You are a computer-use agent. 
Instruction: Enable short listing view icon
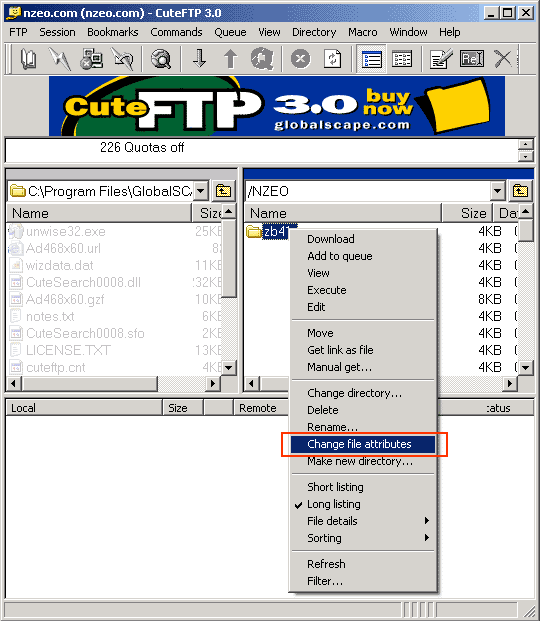(402, 59)
